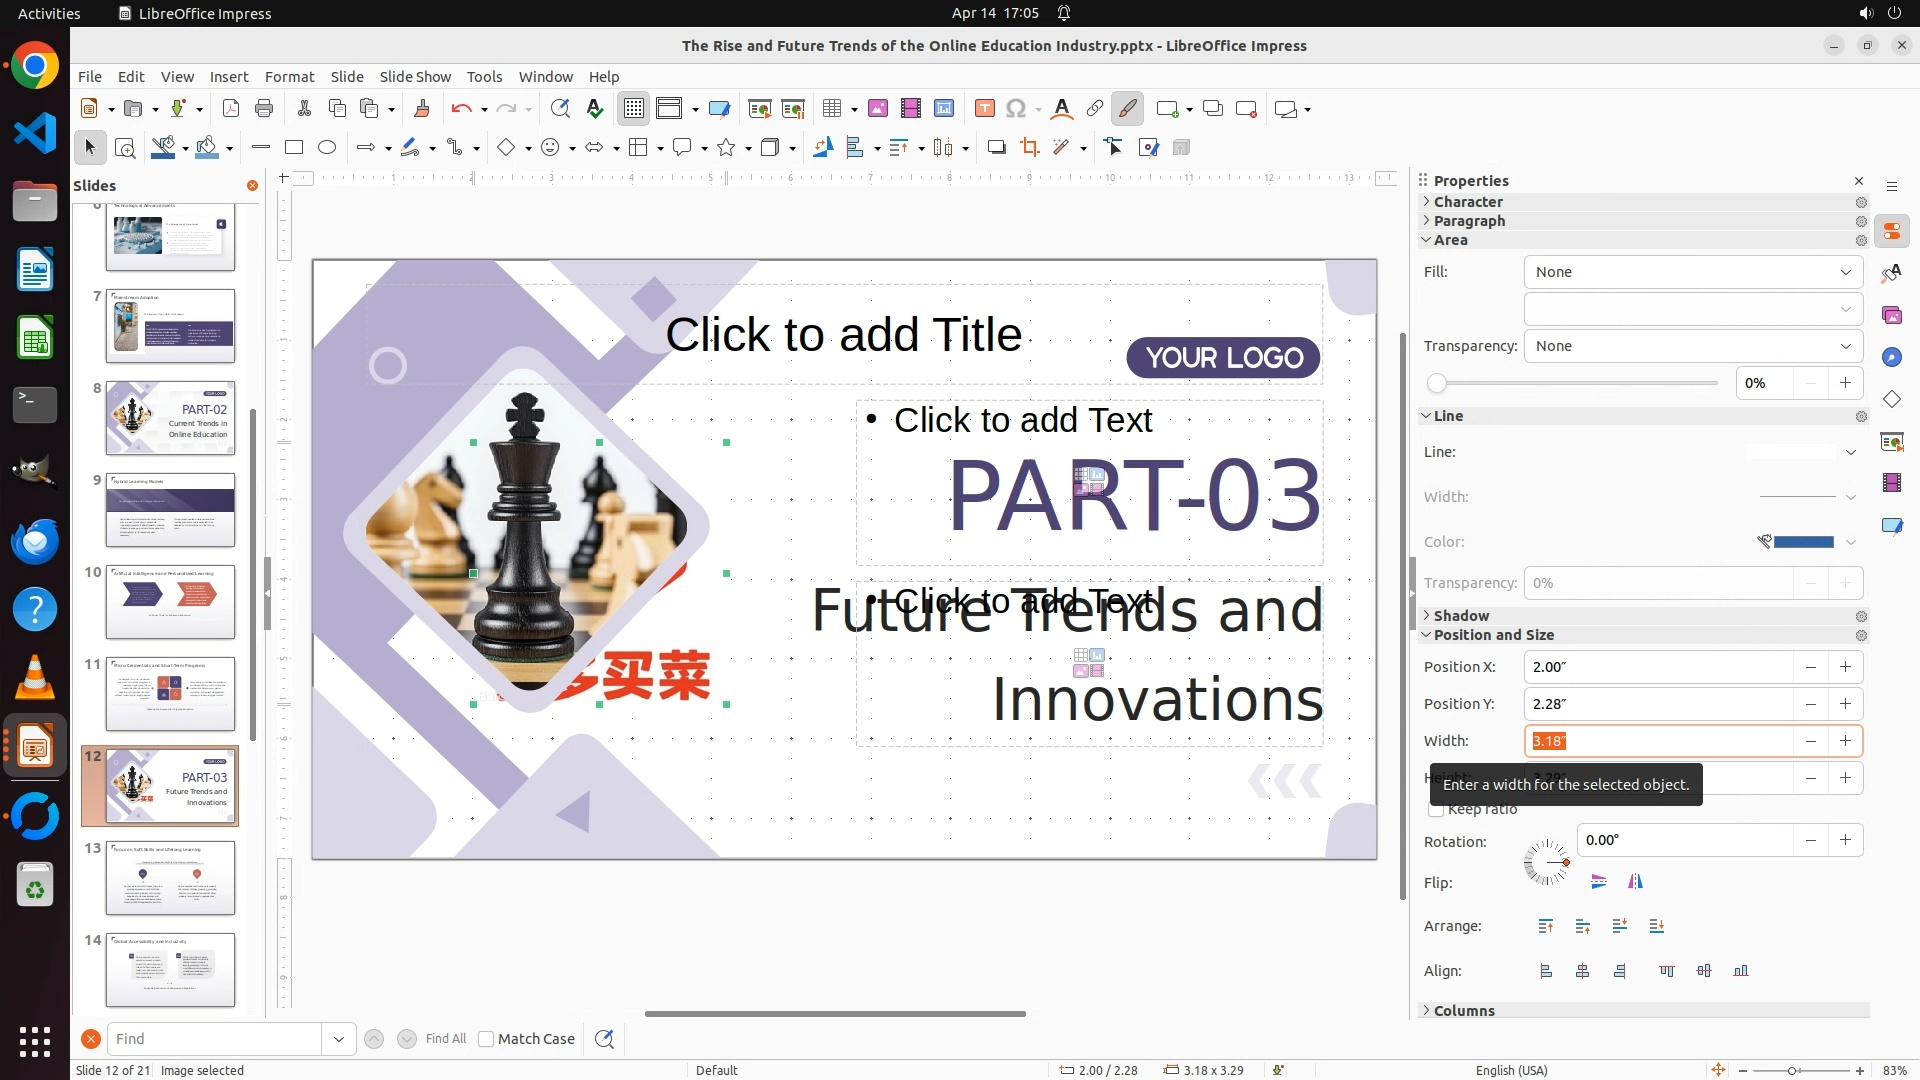Click the Insert Text Box icon
The width and height of the screenshot is (1920, 1080).
click(984, 109)
